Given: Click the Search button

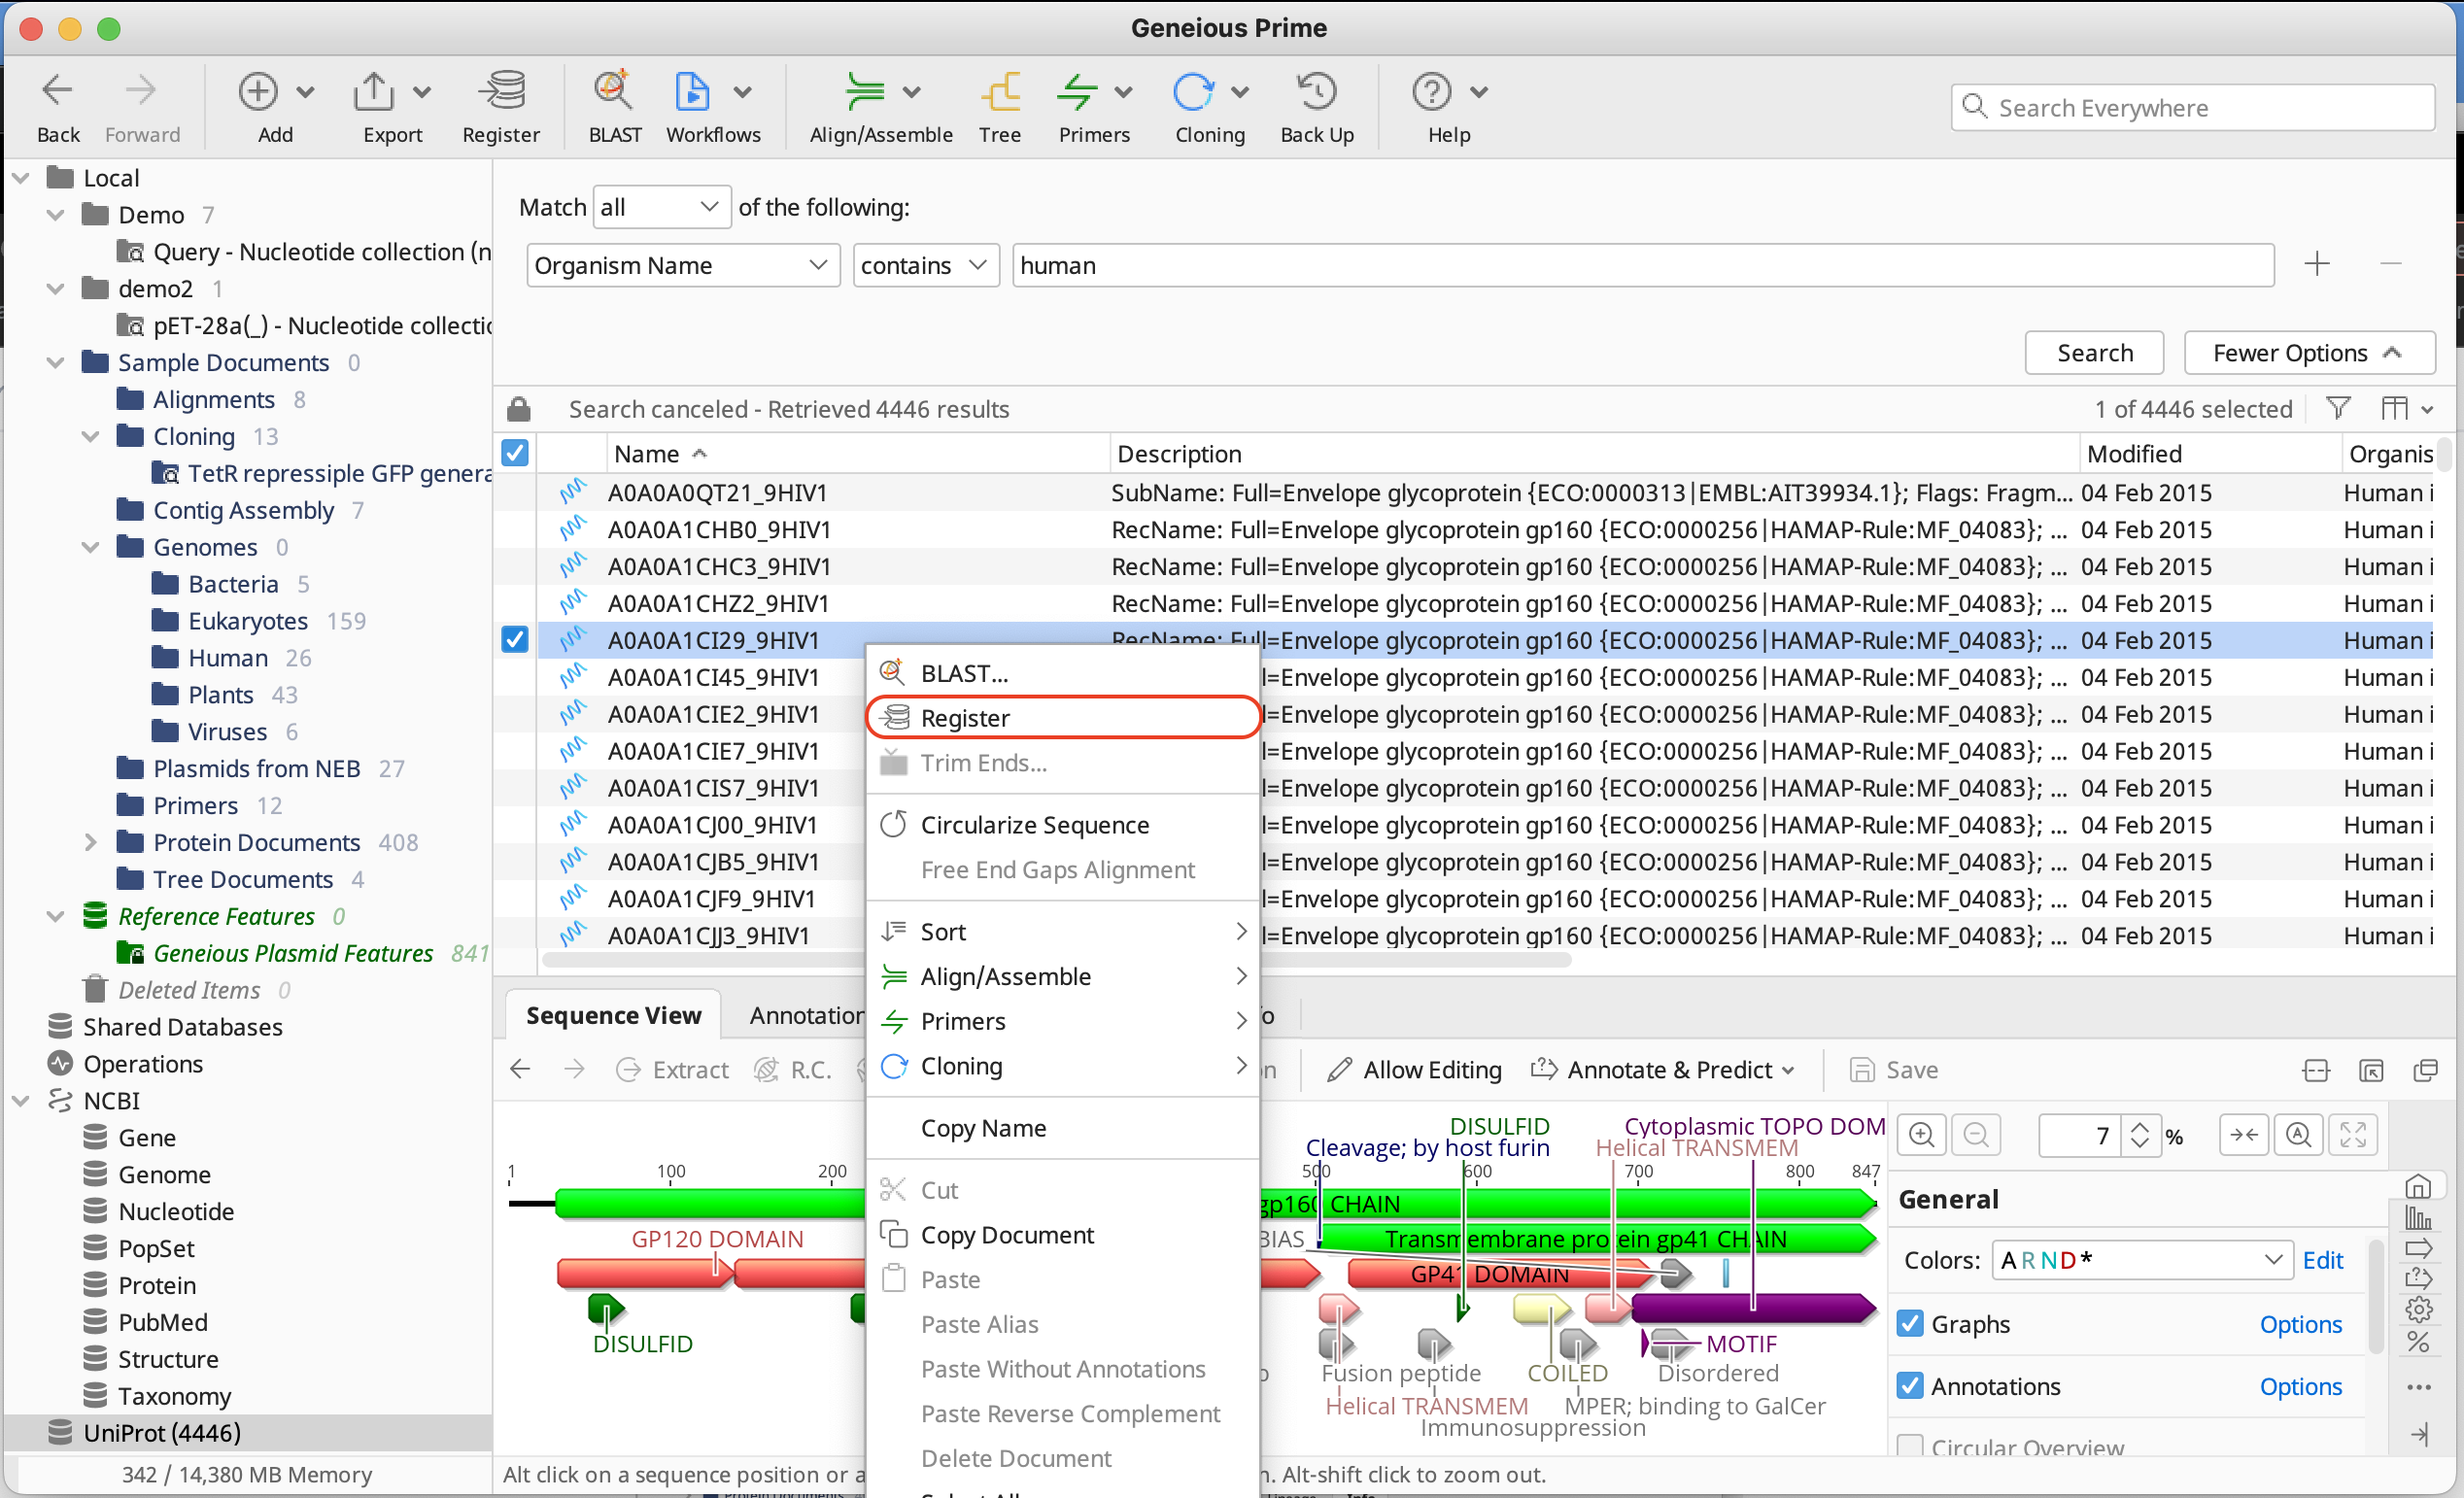Looking at the screenshot, I should point(2093,352).
